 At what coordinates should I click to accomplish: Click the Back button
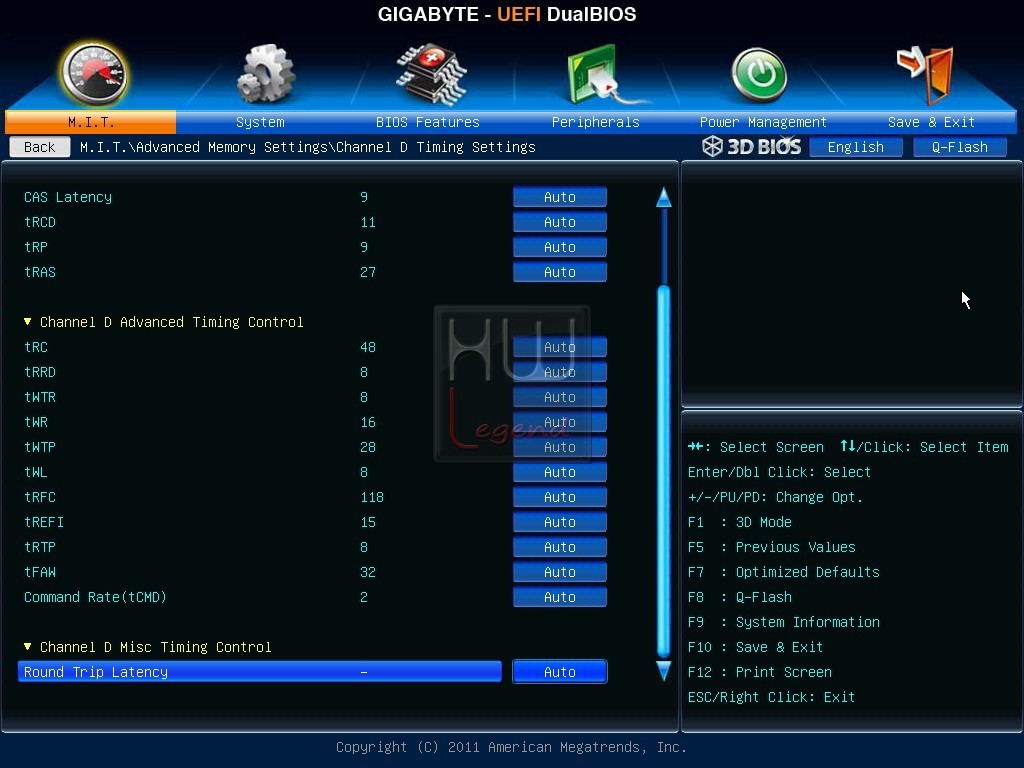[x=40, y=147]
